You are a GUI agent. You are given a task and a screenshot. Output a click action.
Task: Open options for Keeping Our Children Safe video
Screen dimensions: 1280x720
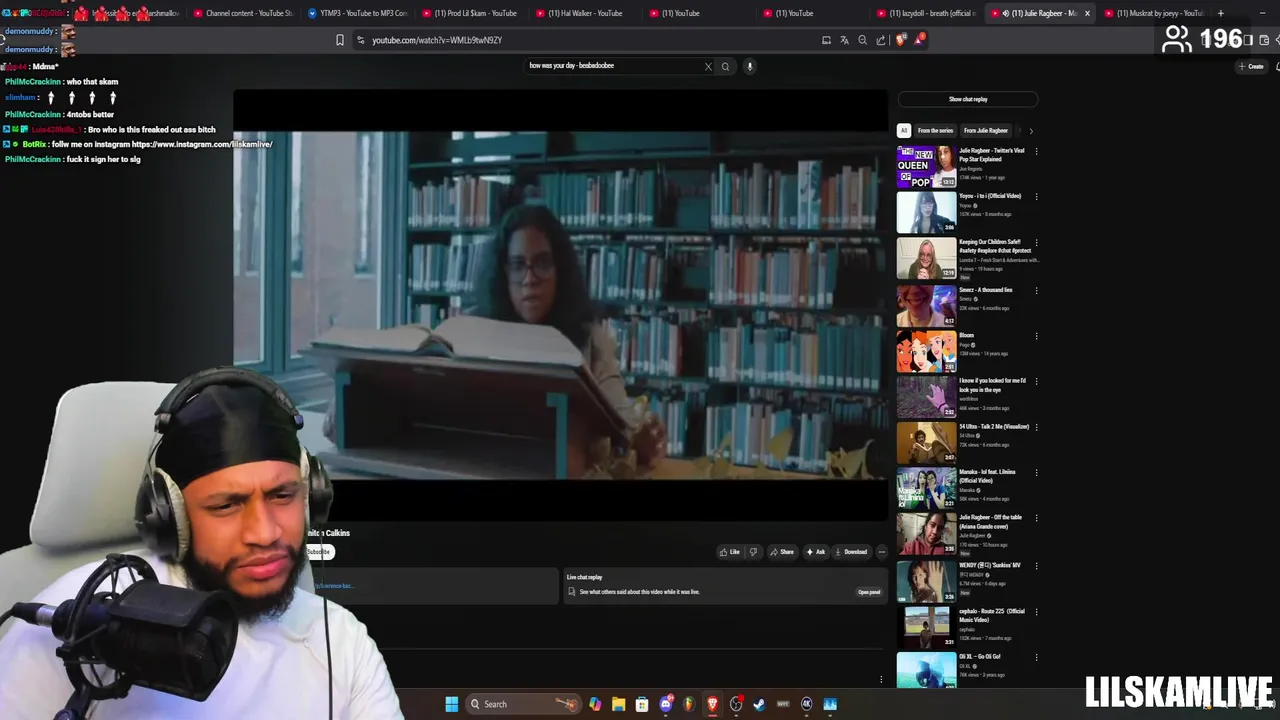(x=1036, y=243)
